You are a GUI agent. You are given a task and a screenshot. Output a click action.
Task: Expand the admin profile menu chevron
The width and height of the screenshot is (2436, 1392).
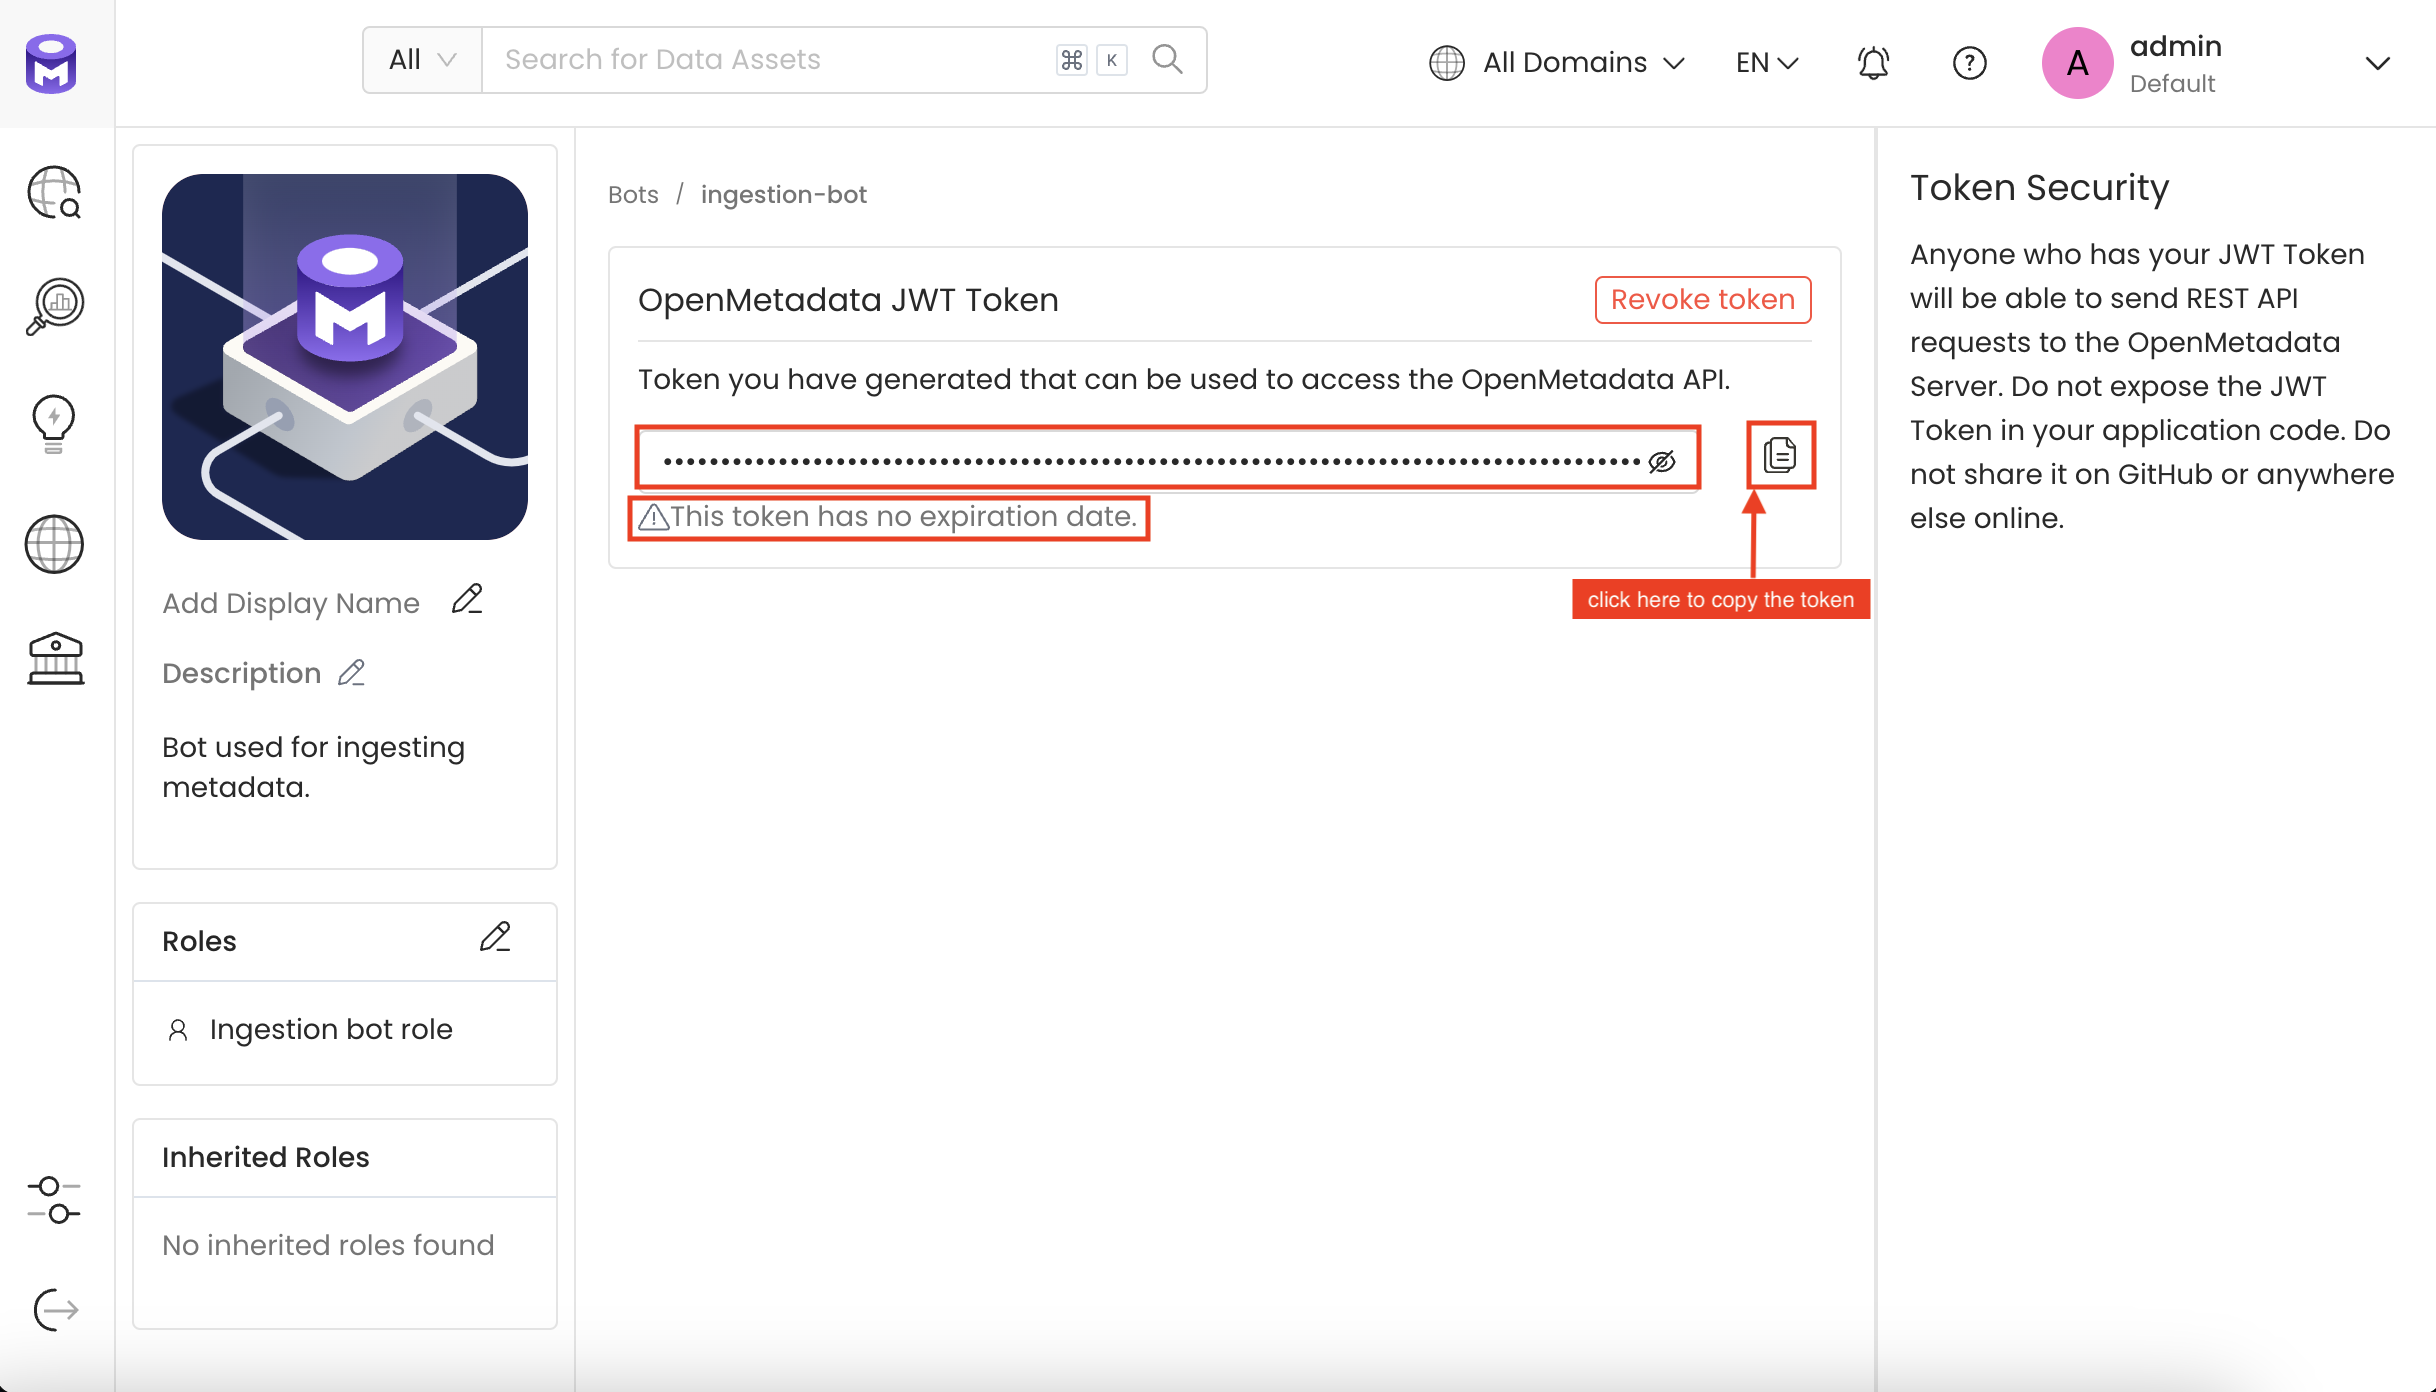(2377, 63)
